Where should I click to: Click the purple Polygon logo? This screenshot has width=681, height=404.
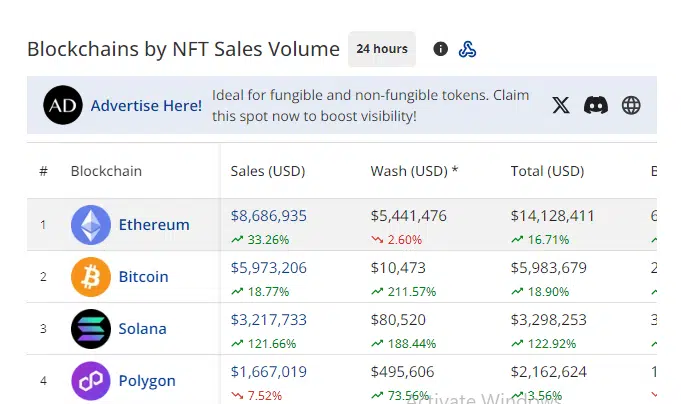pos(91,381)
